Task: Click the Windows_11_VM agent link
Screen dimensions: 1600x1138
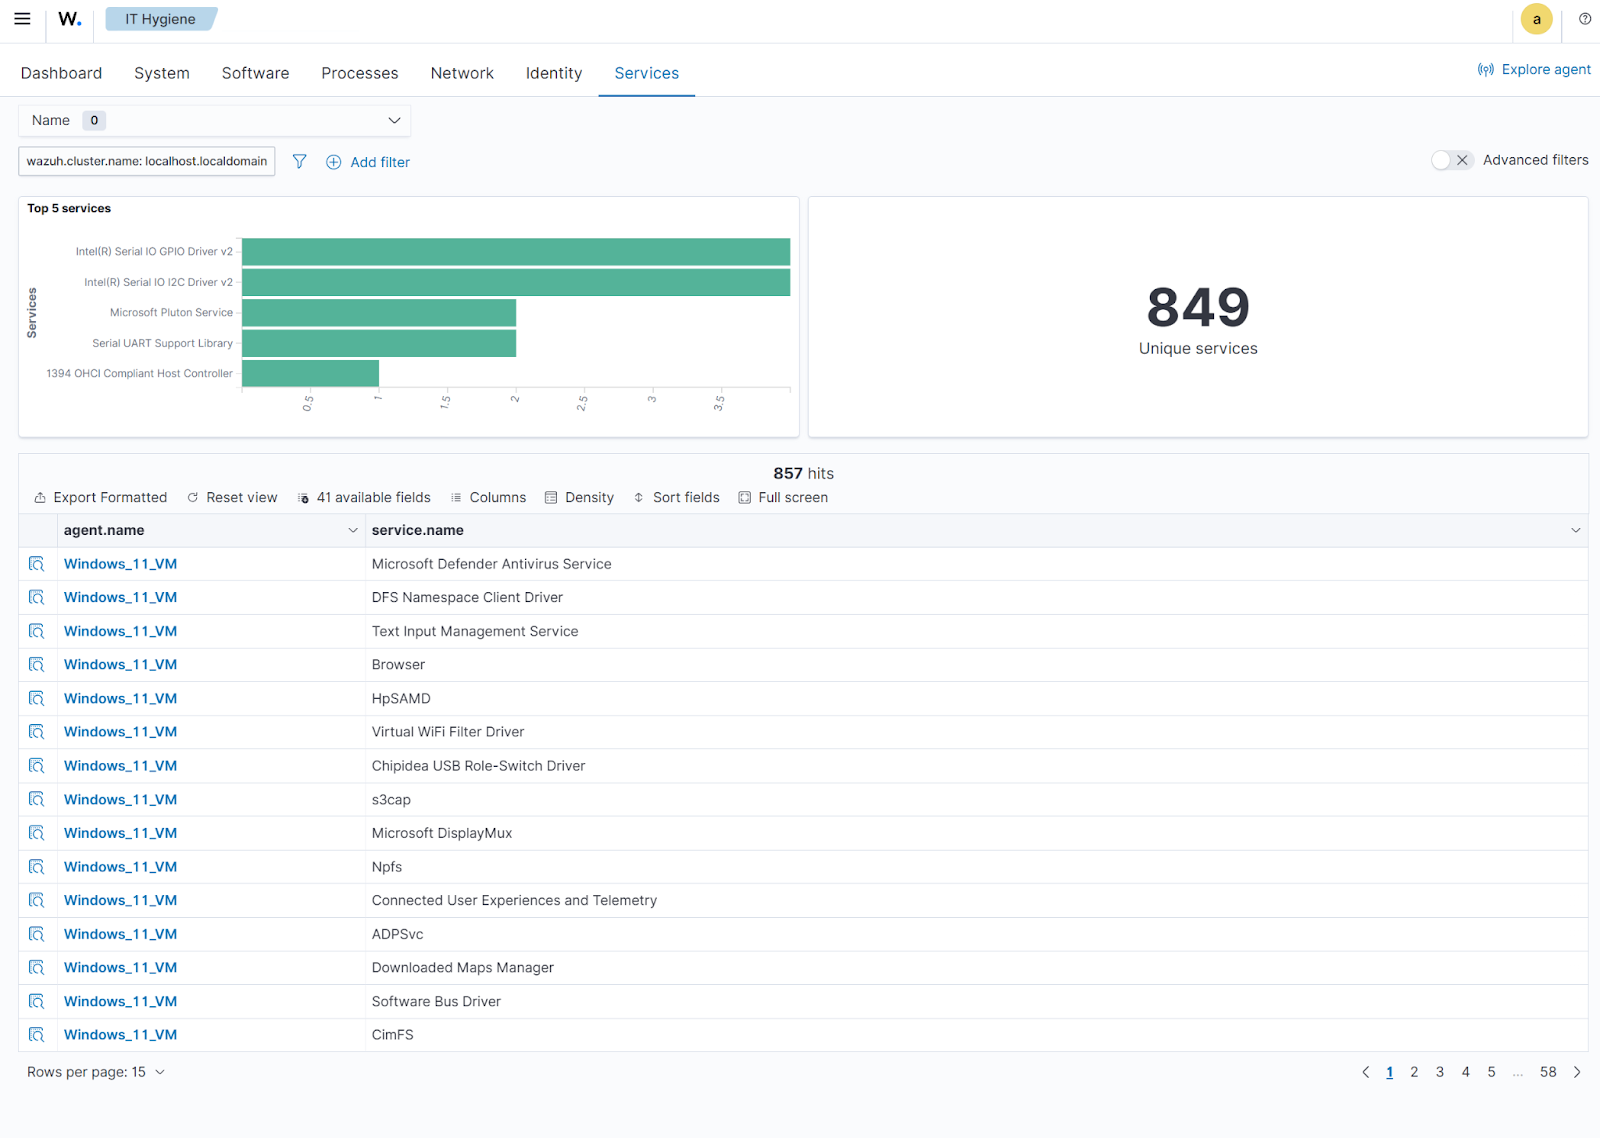Action: [120, 563]
